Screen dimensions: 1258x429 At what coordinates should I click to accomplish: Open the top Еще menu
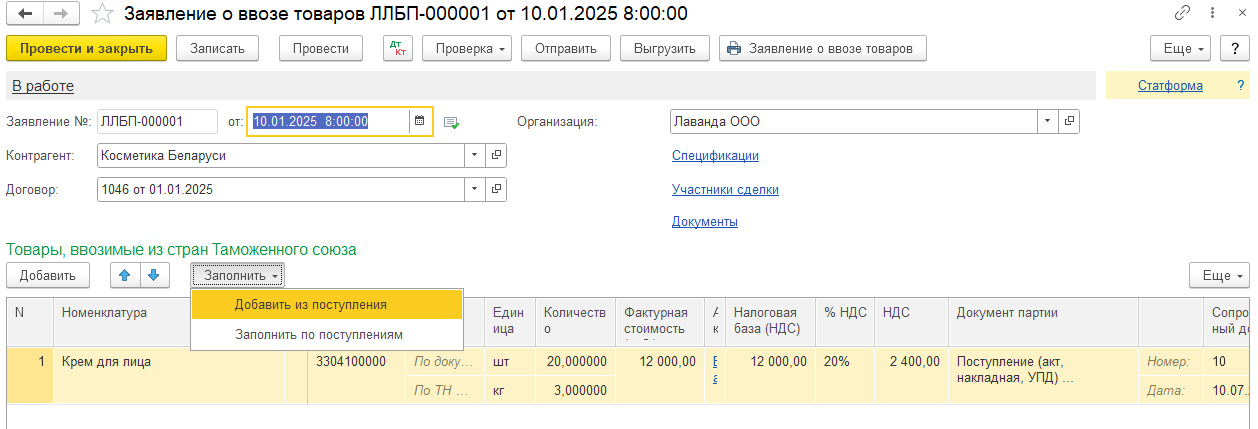pos(1181,48)
